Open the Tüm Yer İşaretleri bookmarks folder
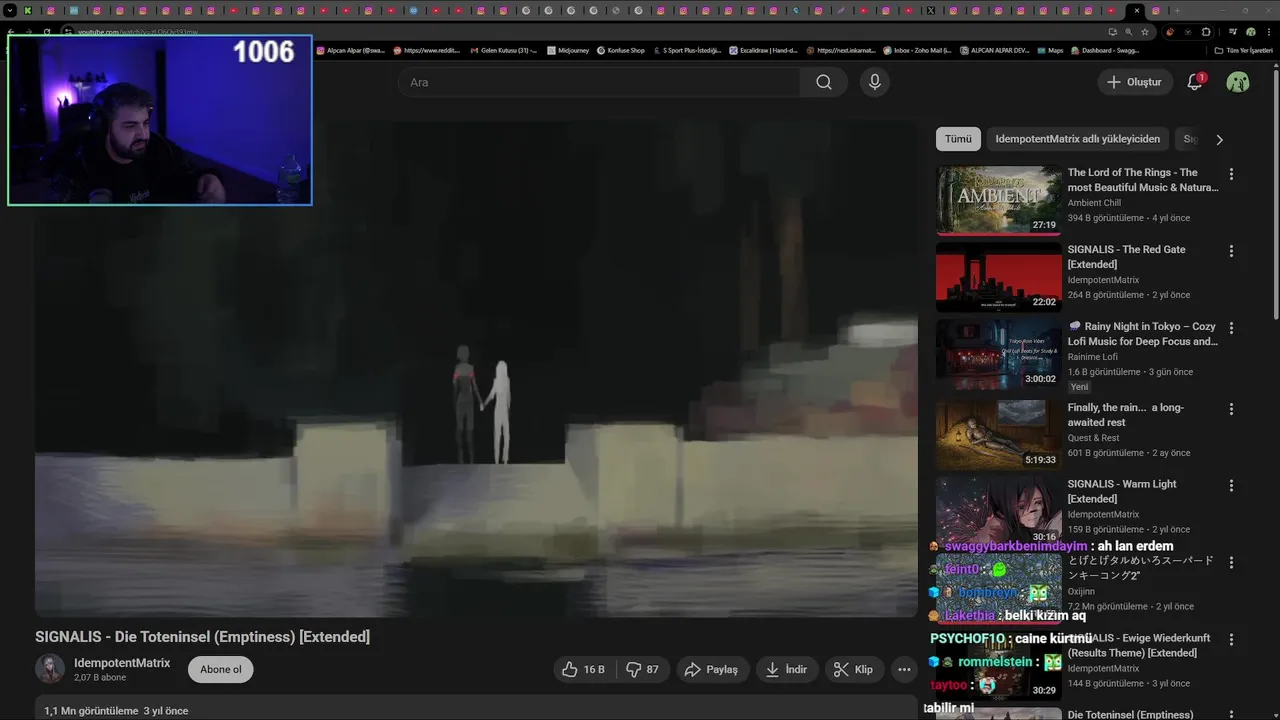Viewport: 1280px width, 720px height. [1243, 50]
